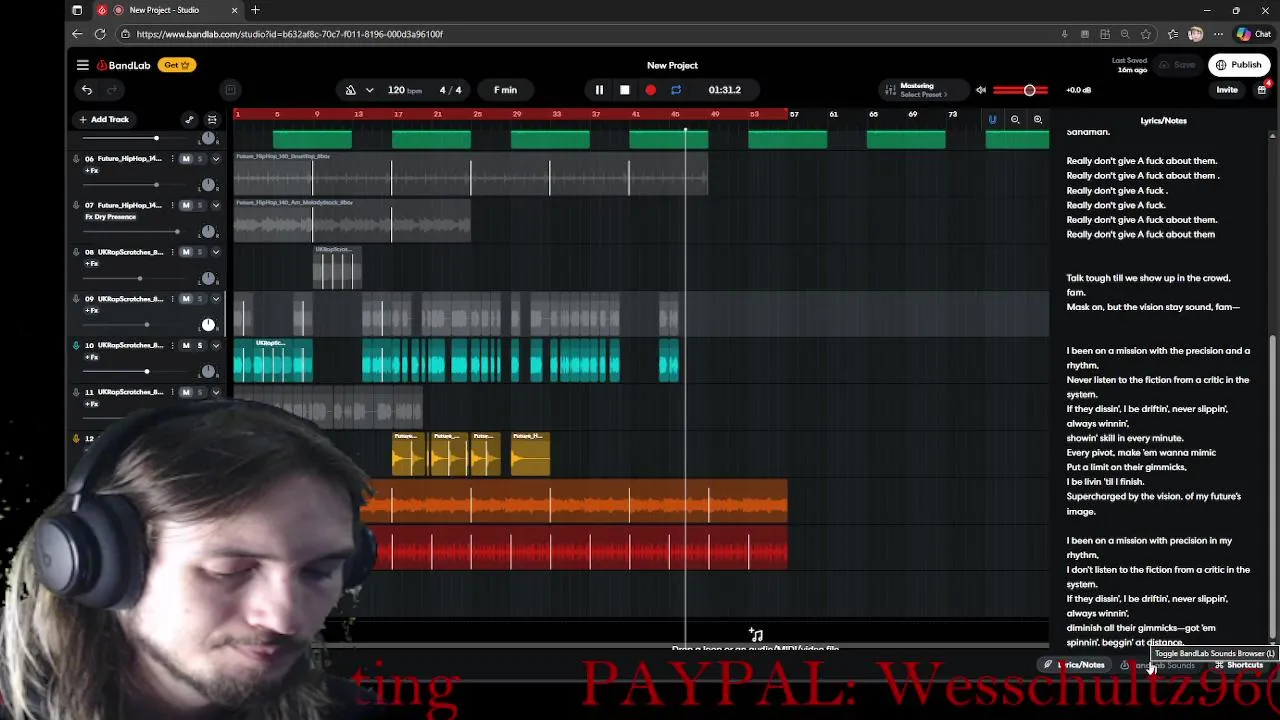Select the cyan clip on track 10
This screenshot has height=720, width=1280.
tap(273, 361)
